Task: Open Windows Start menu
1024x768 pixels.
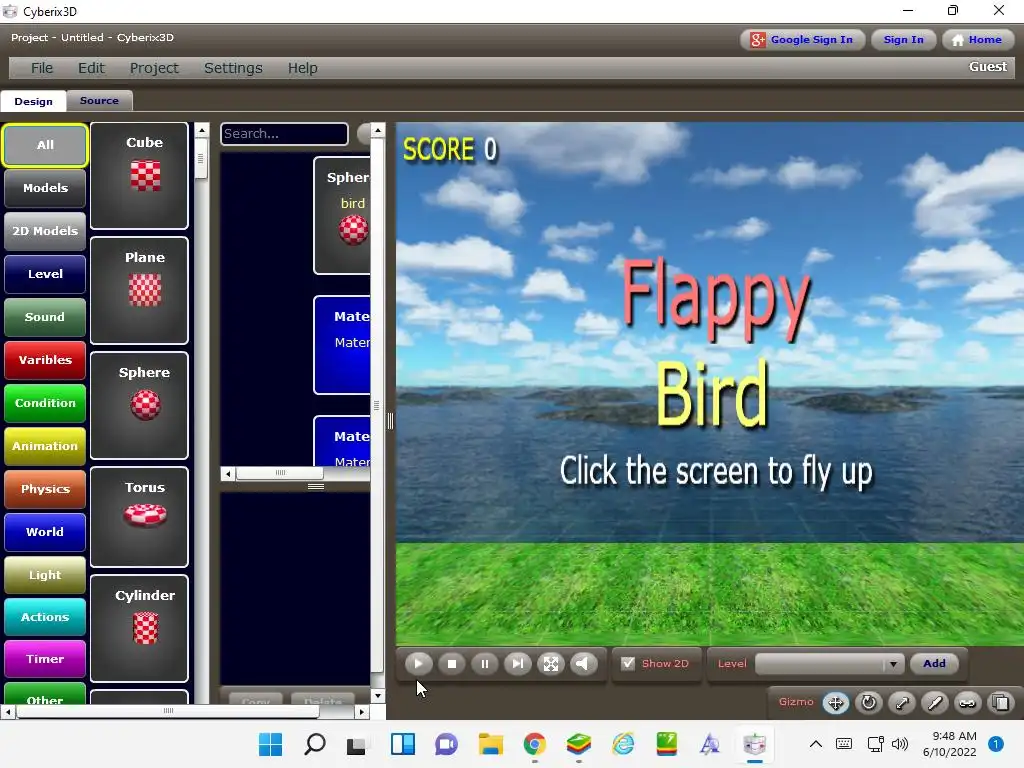Action: pos(270,744)
